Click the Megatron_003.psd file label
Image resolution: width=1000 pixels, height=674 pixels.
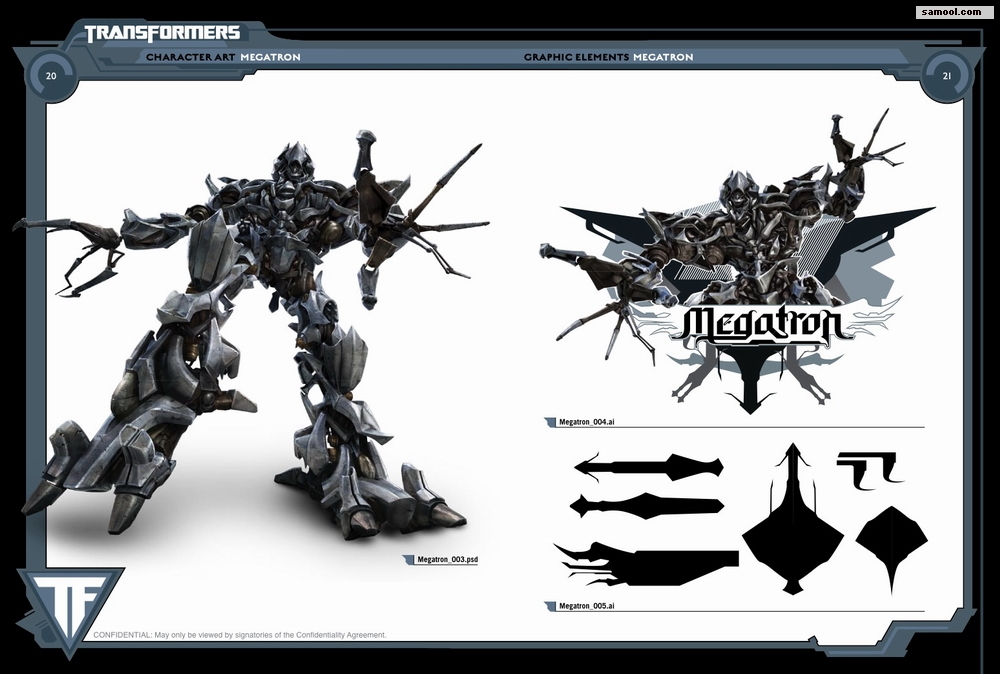point(447,560)
